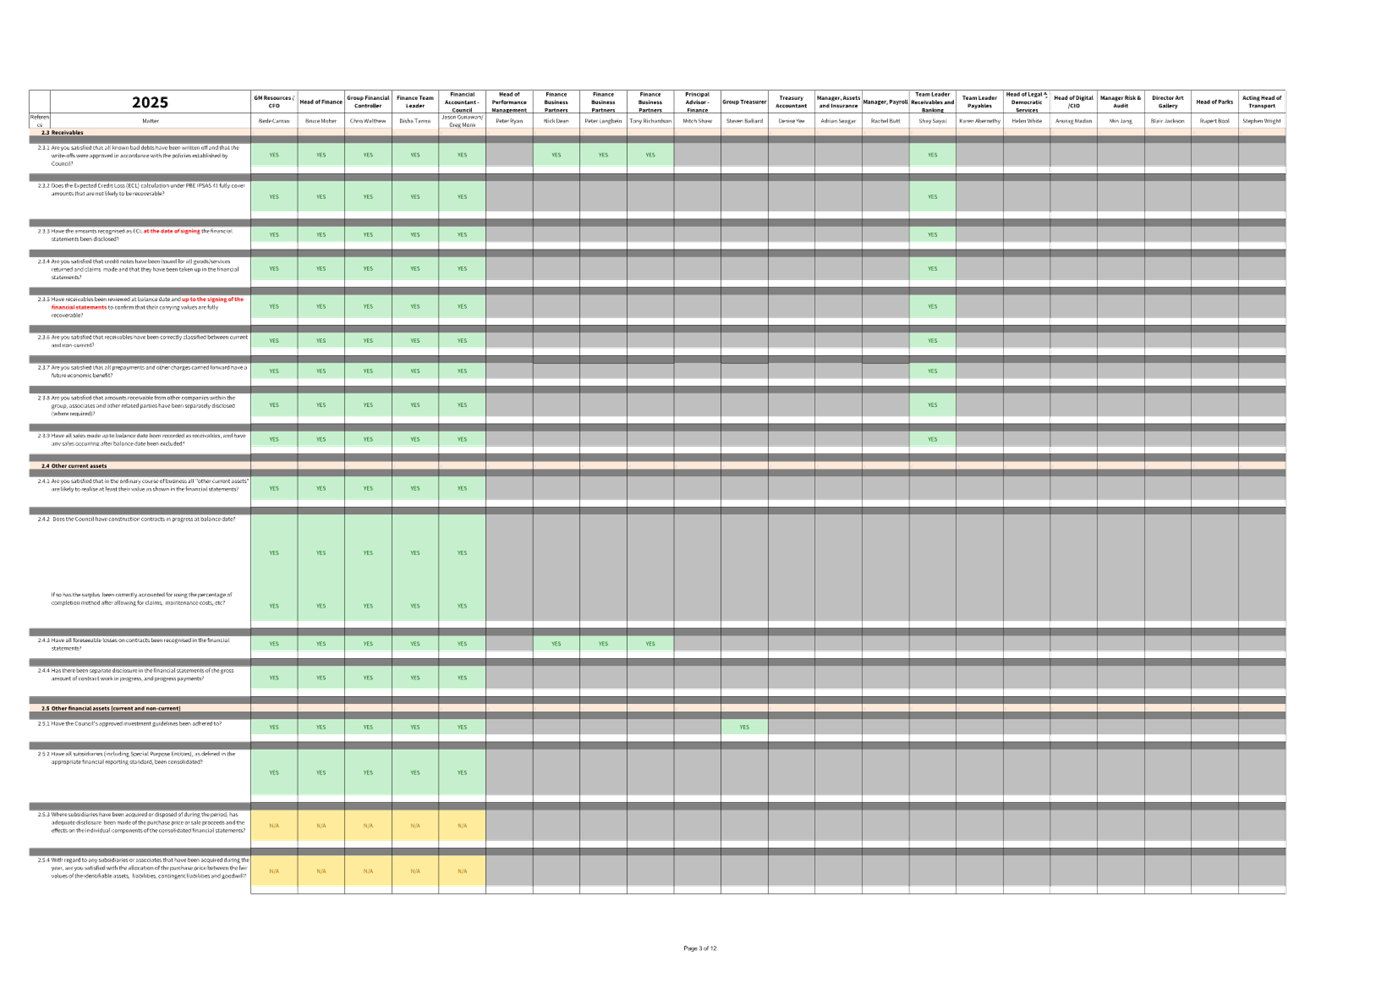Select fifth YES cell in first Receivables row
1398x989 pixels.
pyautogui.click(x=462, y=155)
